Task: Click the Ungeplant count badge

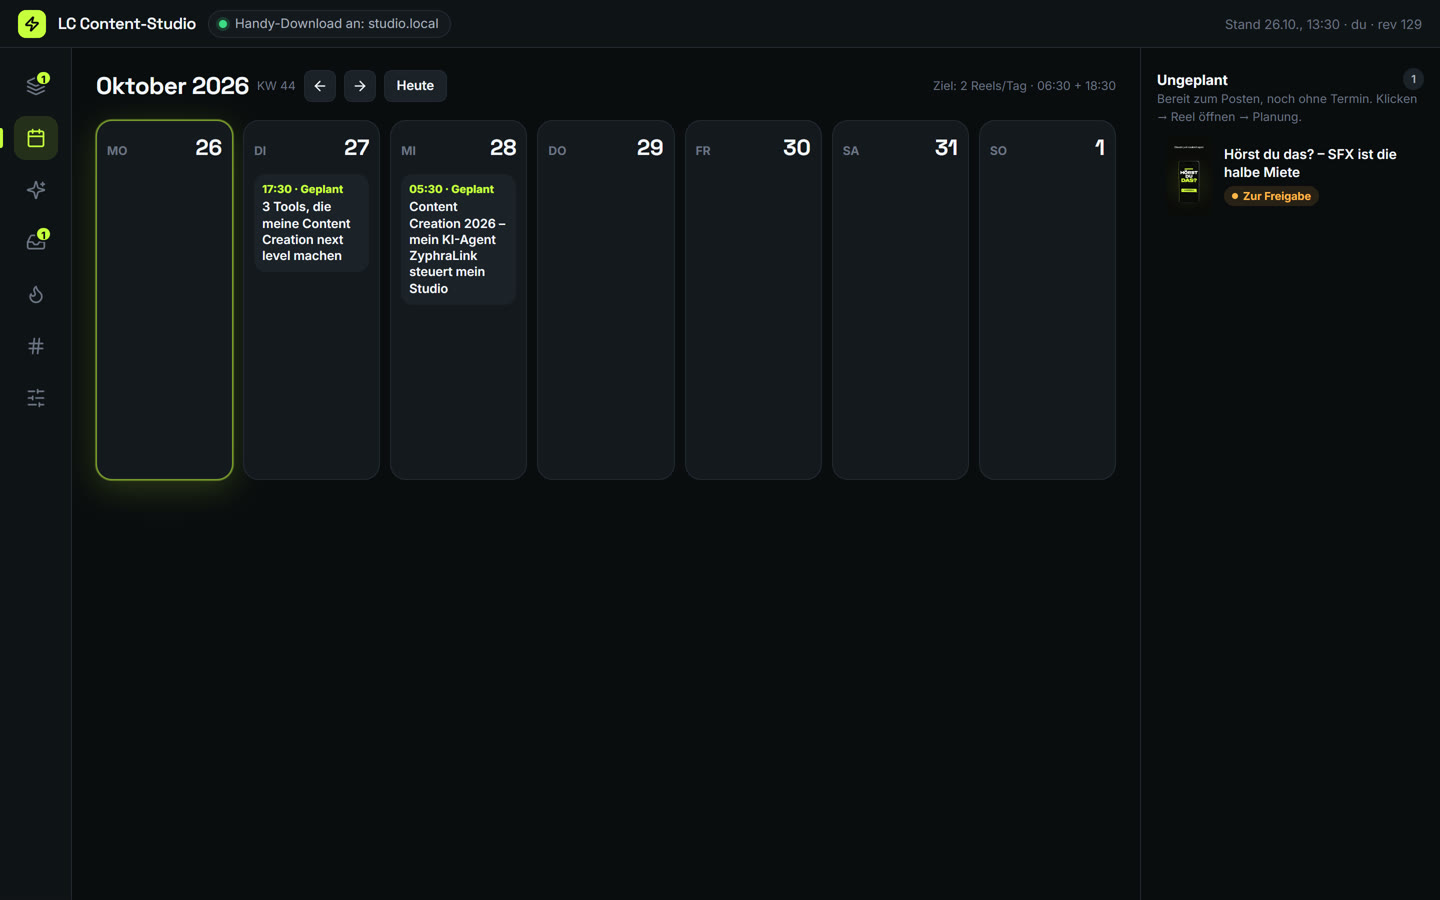Action: (1413, 79)
